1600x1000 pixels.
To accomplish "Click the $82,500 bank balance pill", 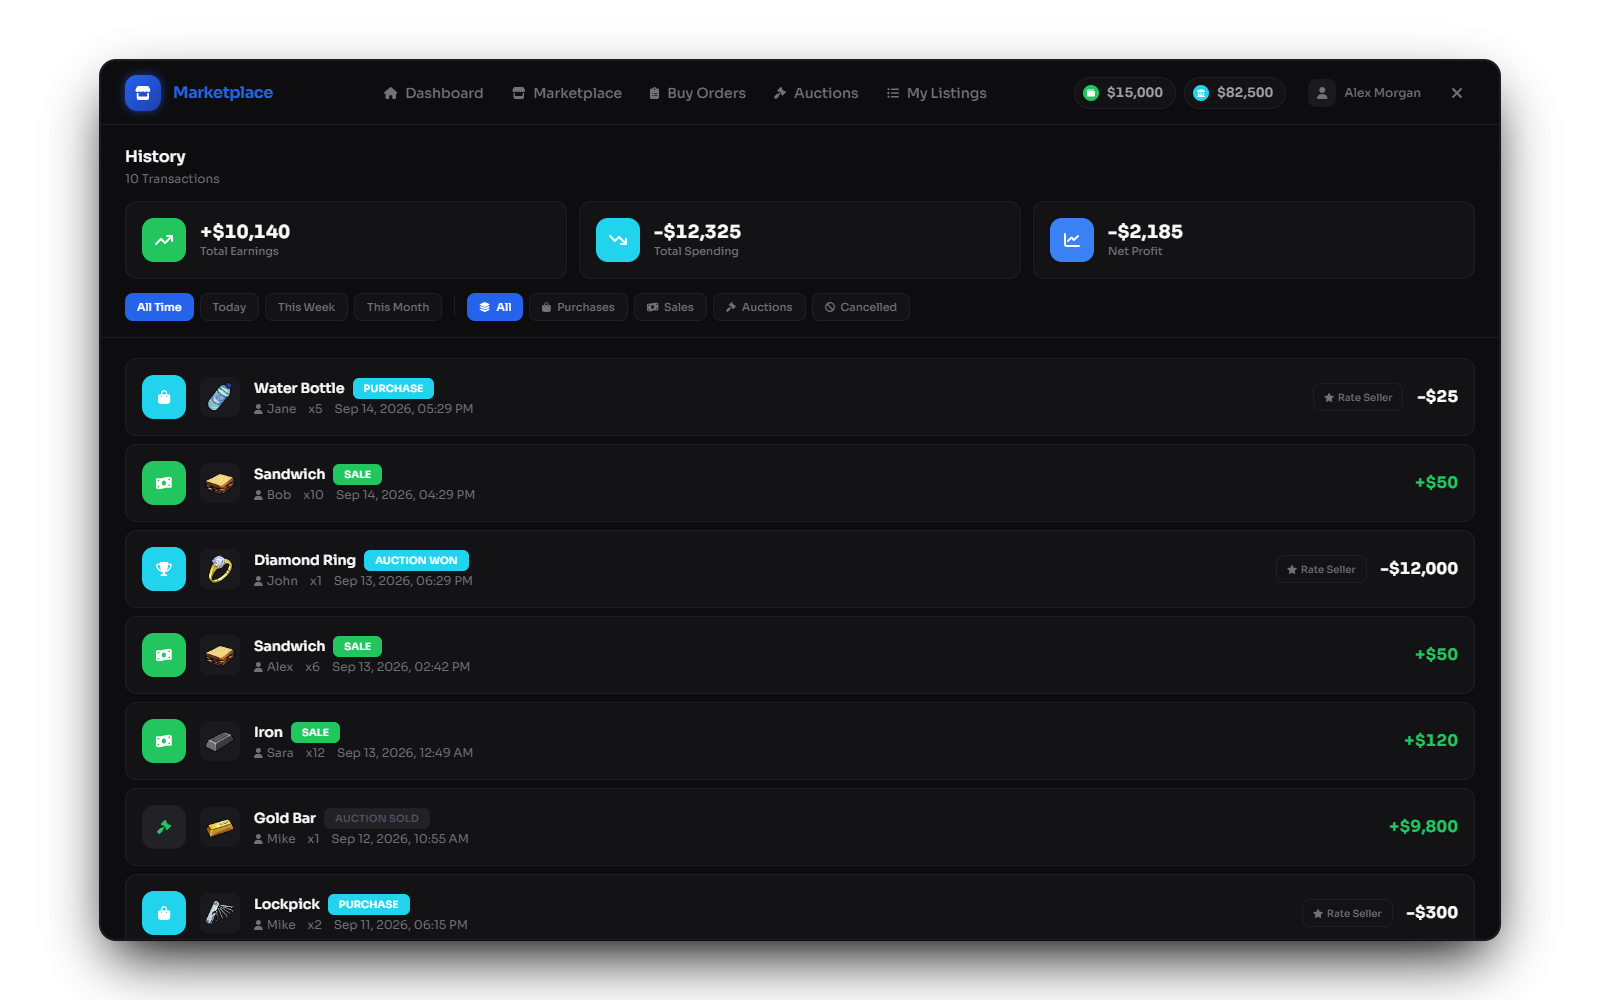I will click(x=1235, y=93).
